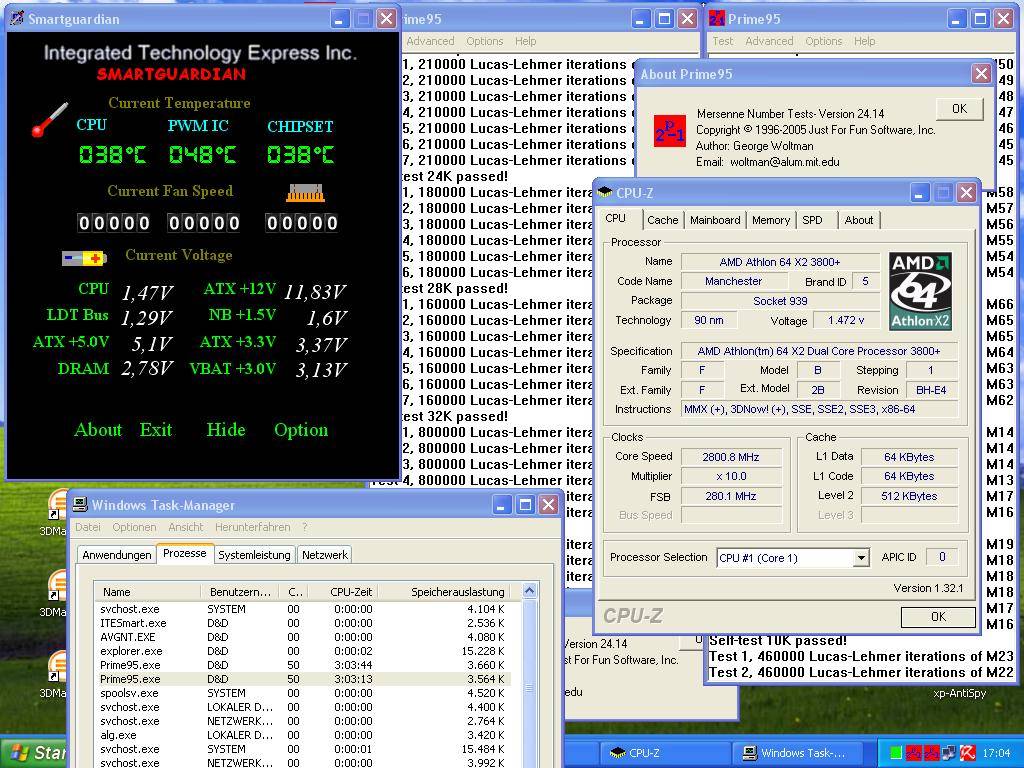Open Herunterfahren menu in Task-Manager
Screen dimensions: 1024x768
coord(253,526)
